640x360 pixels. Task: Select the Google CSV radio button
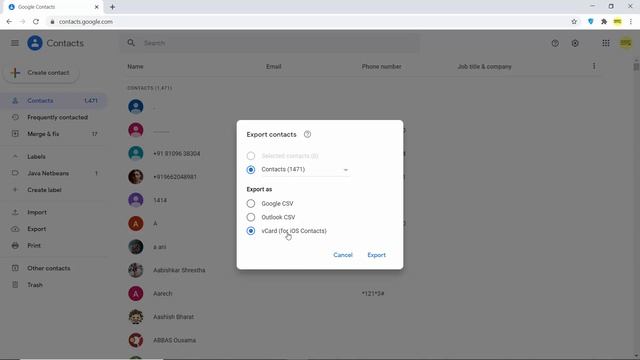coord(251,203)
